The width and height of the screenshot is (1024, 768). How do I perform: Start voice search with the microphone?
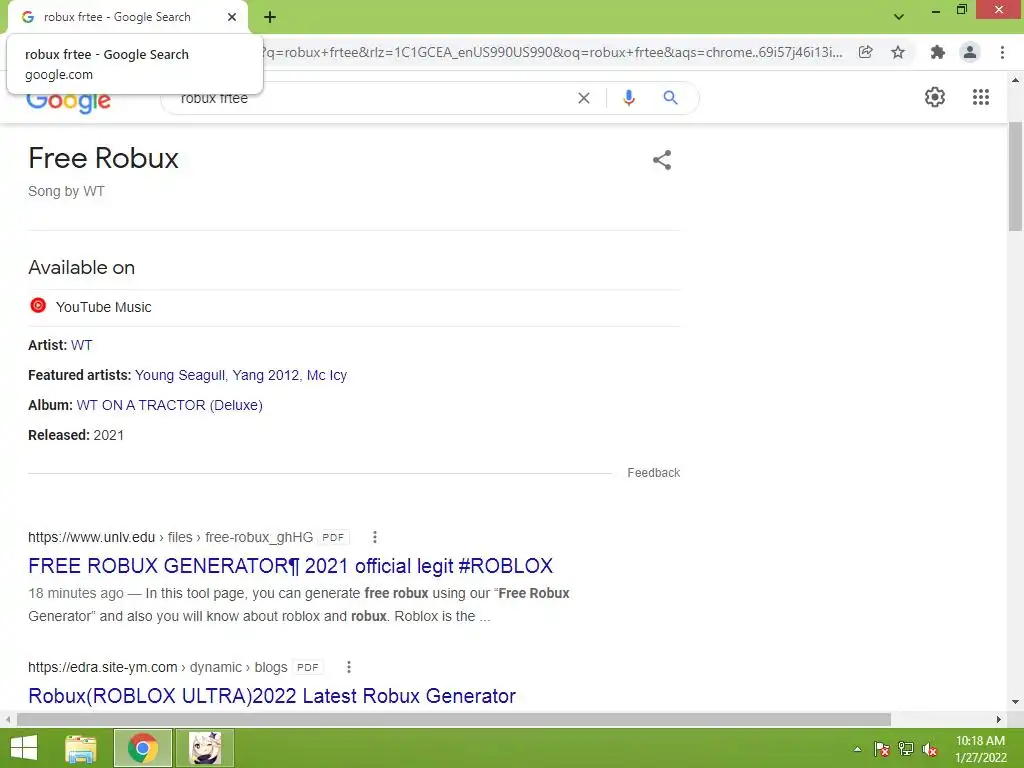[629, 98]
